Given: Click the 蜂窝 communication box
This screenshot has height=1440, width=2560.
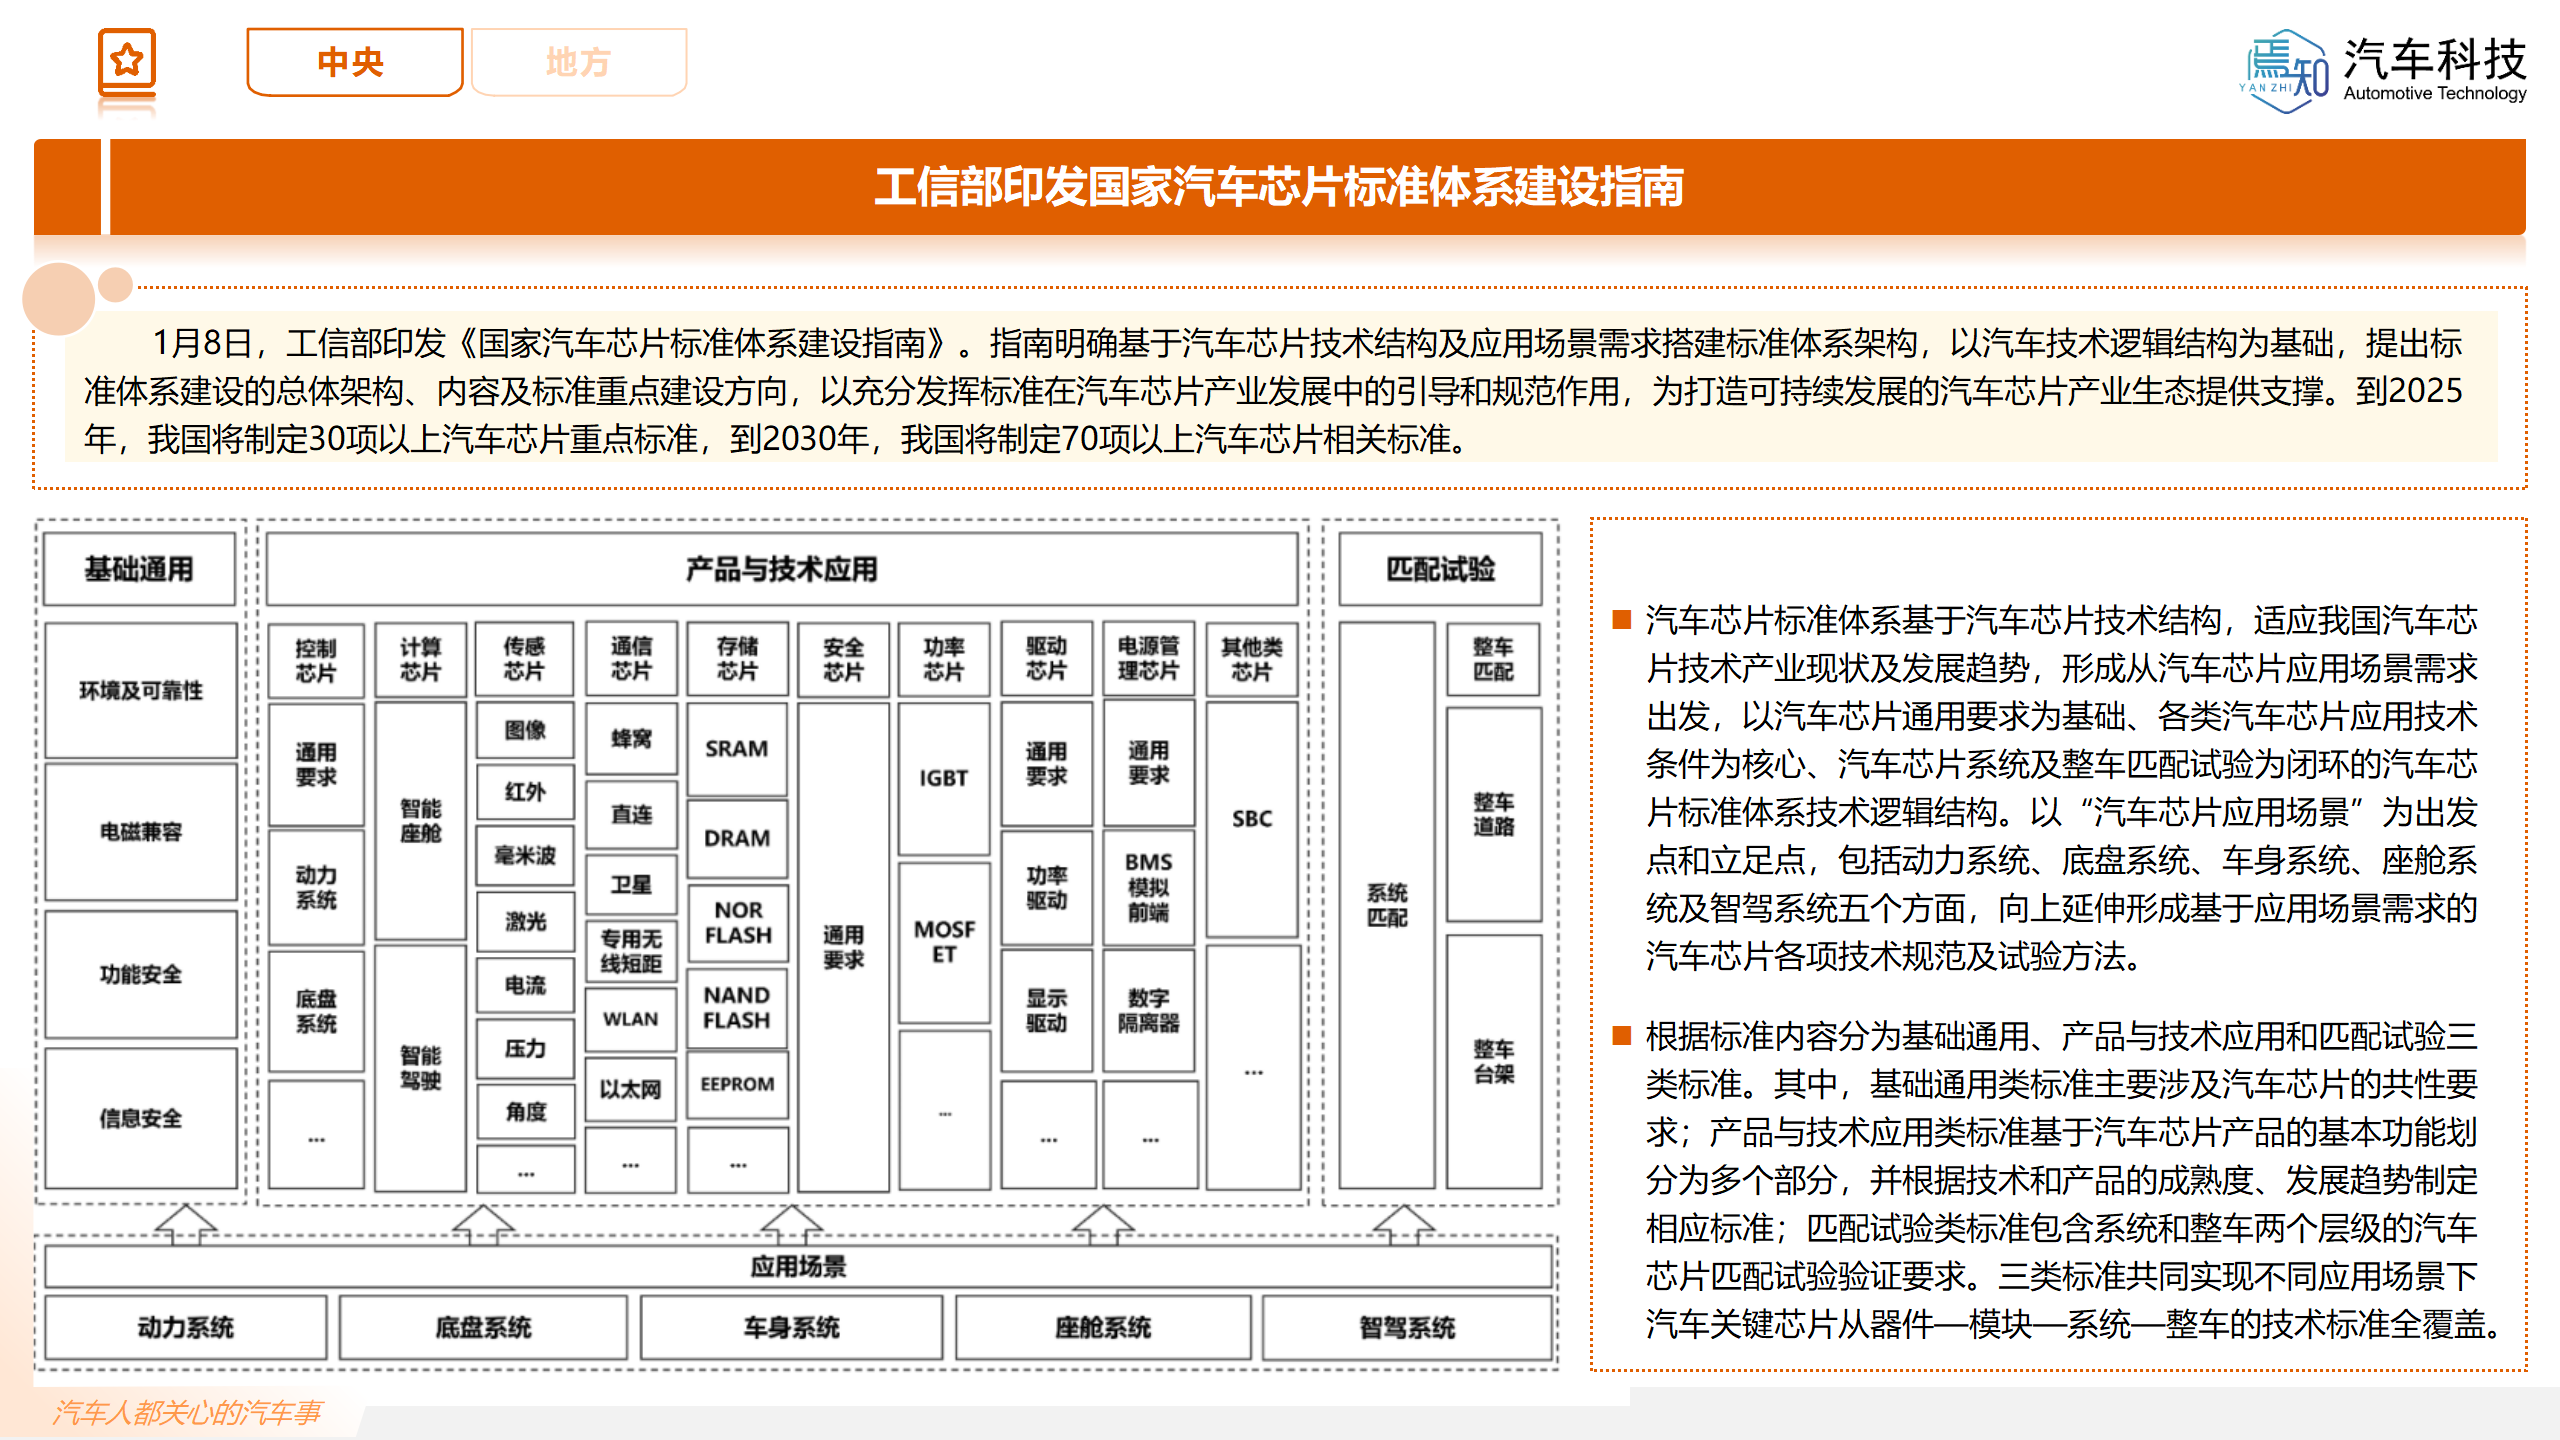Looking at the screenshot, I should [x=631, y=739].
